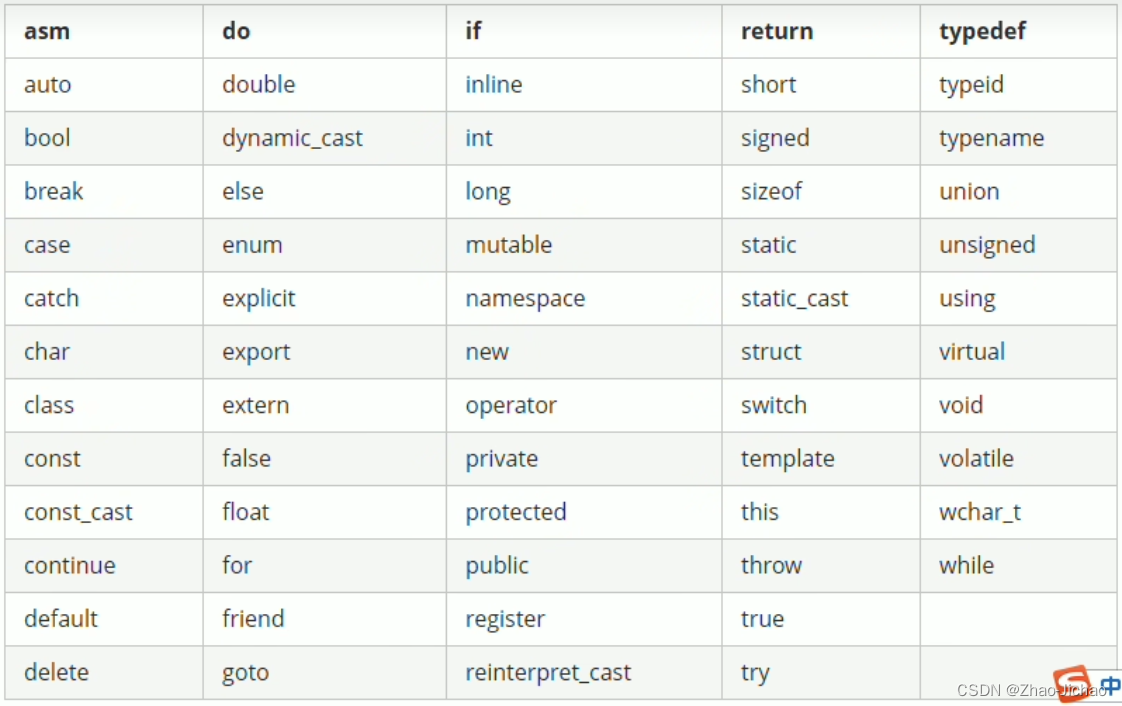
Task: Click the explicit keyword entry
Action: (259, 299)
